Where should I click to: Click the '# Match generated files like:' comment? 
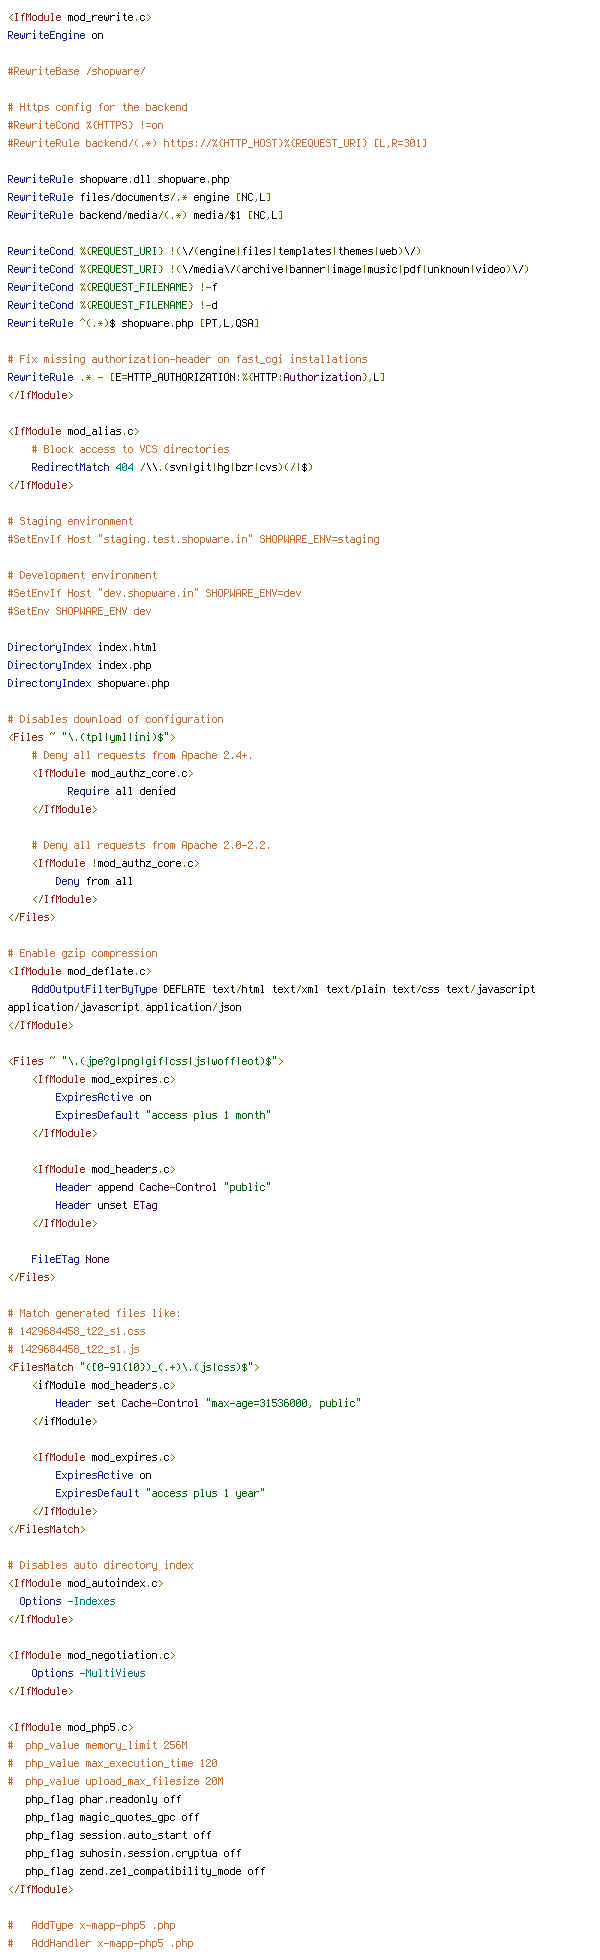[x=94, y=1313]
